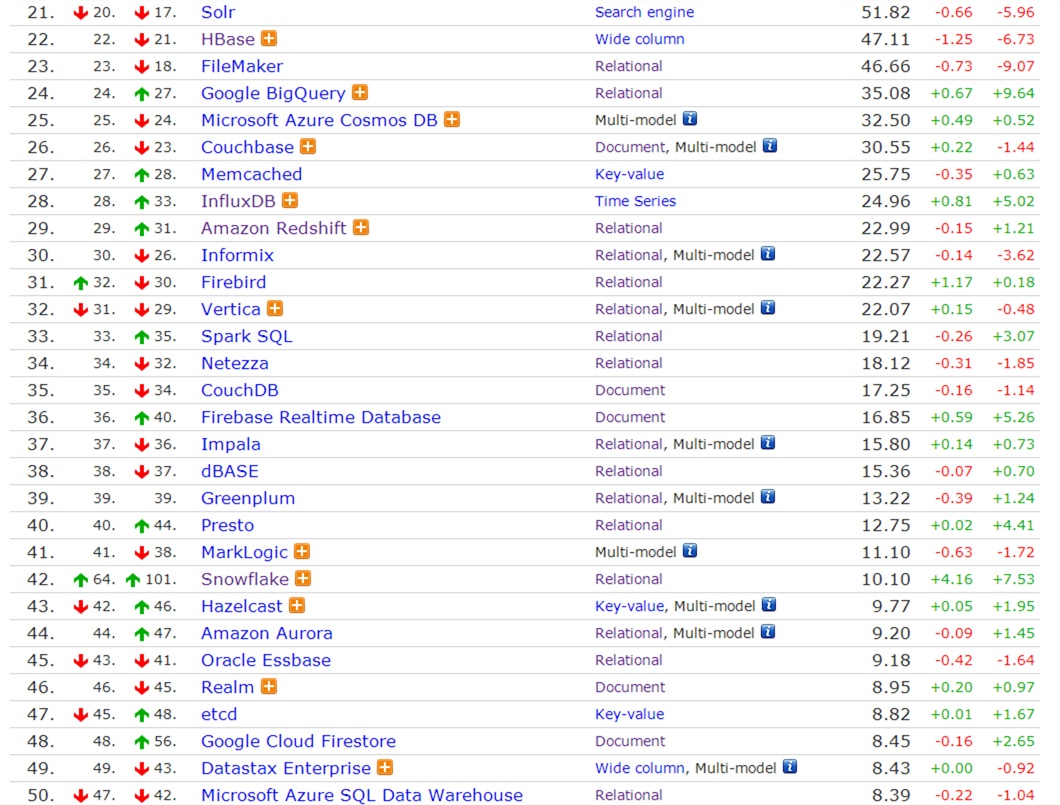
Task: Open the dBASE link
Action: coord(230,471)
